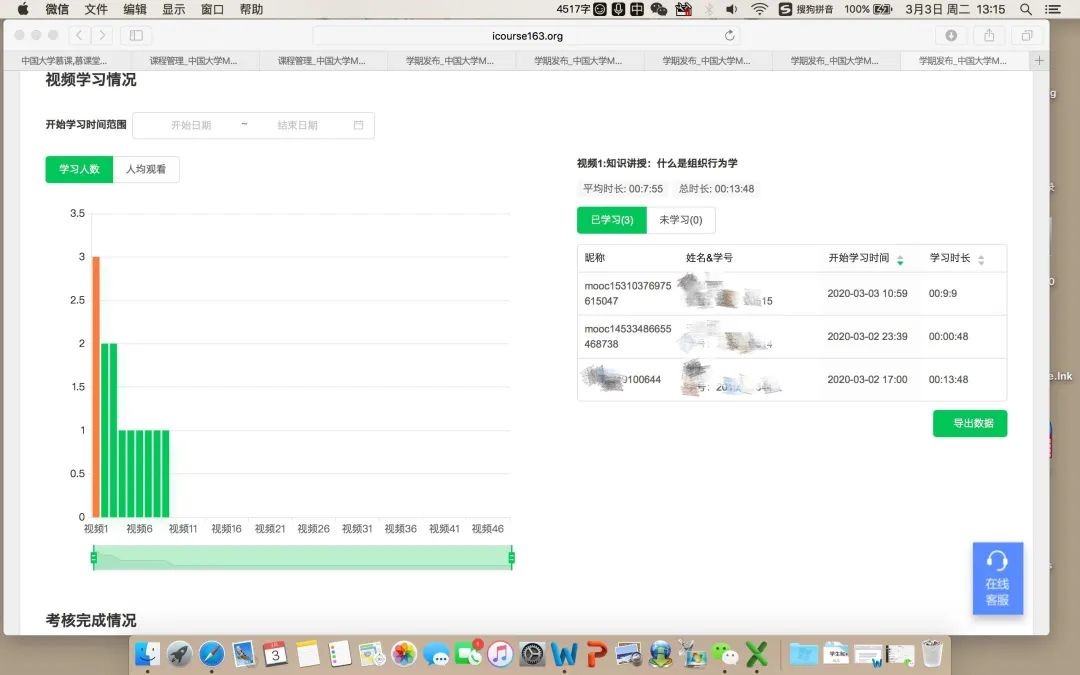Screen dimensions: 1080x675
Task: Sort table by 开始学习时间 column
Action: pyautogui.click(x=900, y=259)
